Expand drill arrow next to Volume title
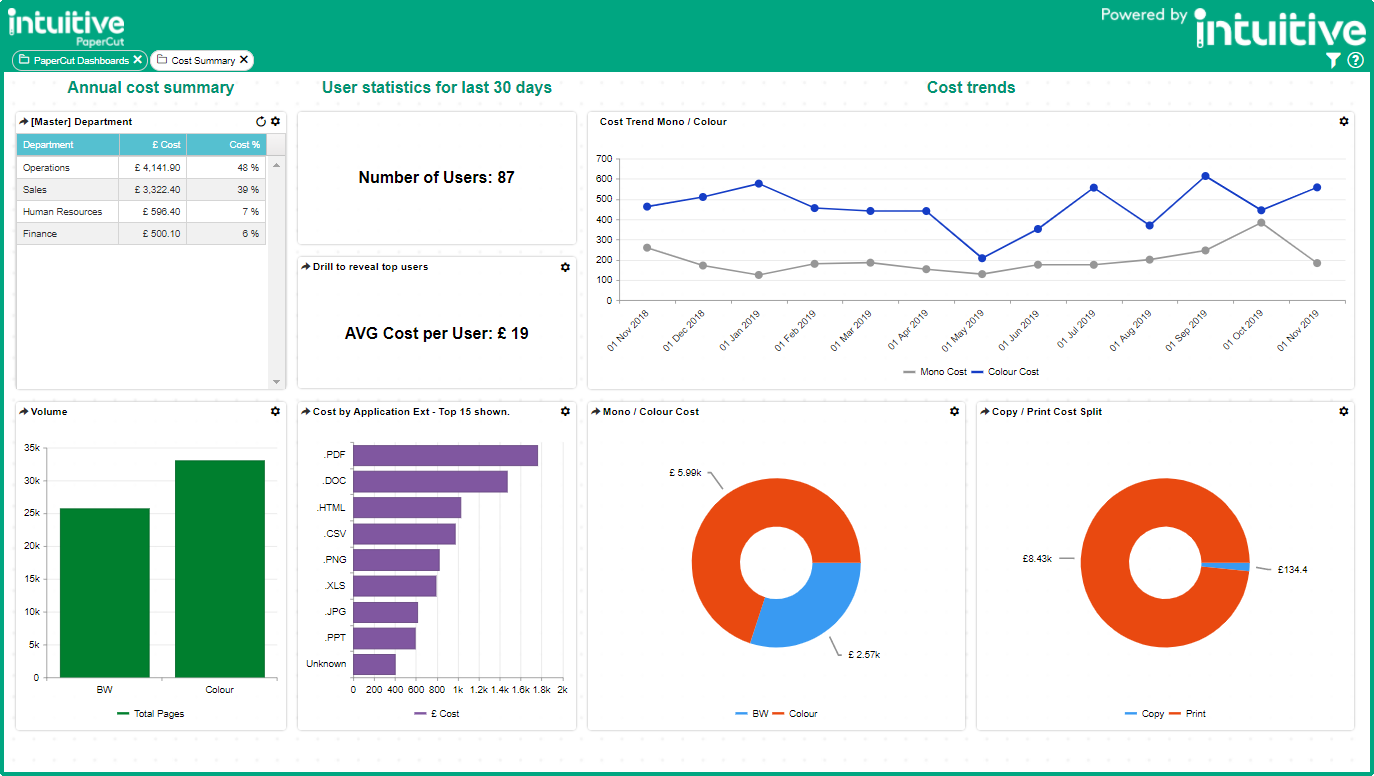 [24, 411]
